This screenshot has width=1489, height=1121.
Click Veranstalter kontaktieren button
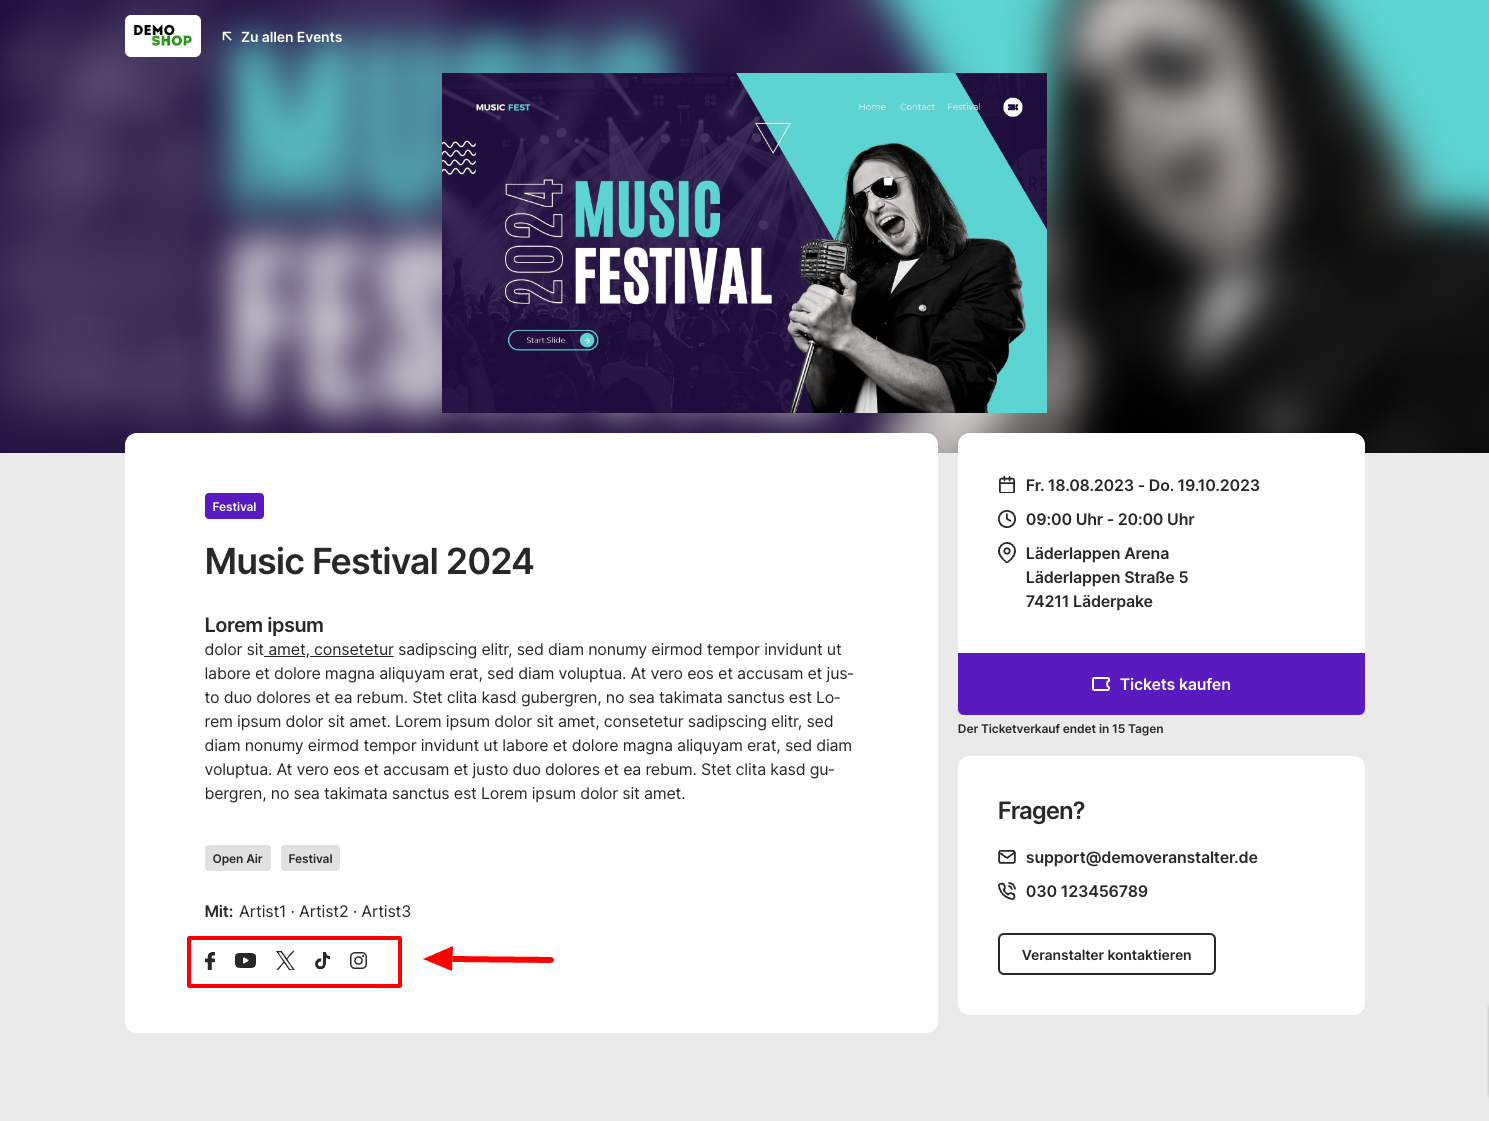tap(1107, 954)
